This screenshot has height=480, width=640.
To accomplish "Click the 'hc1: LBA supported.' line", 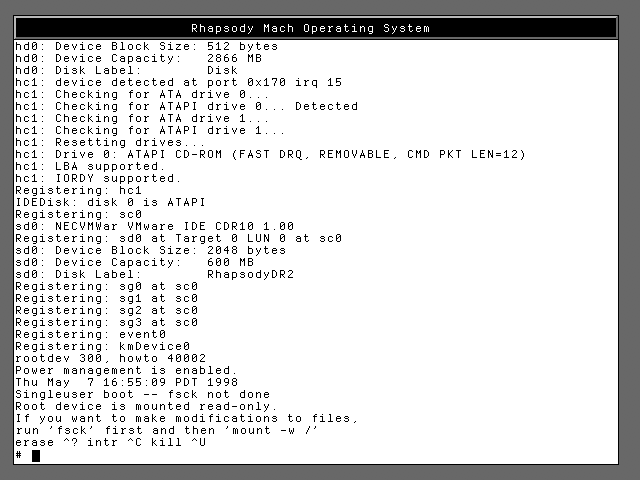I will tap(90, 167).
